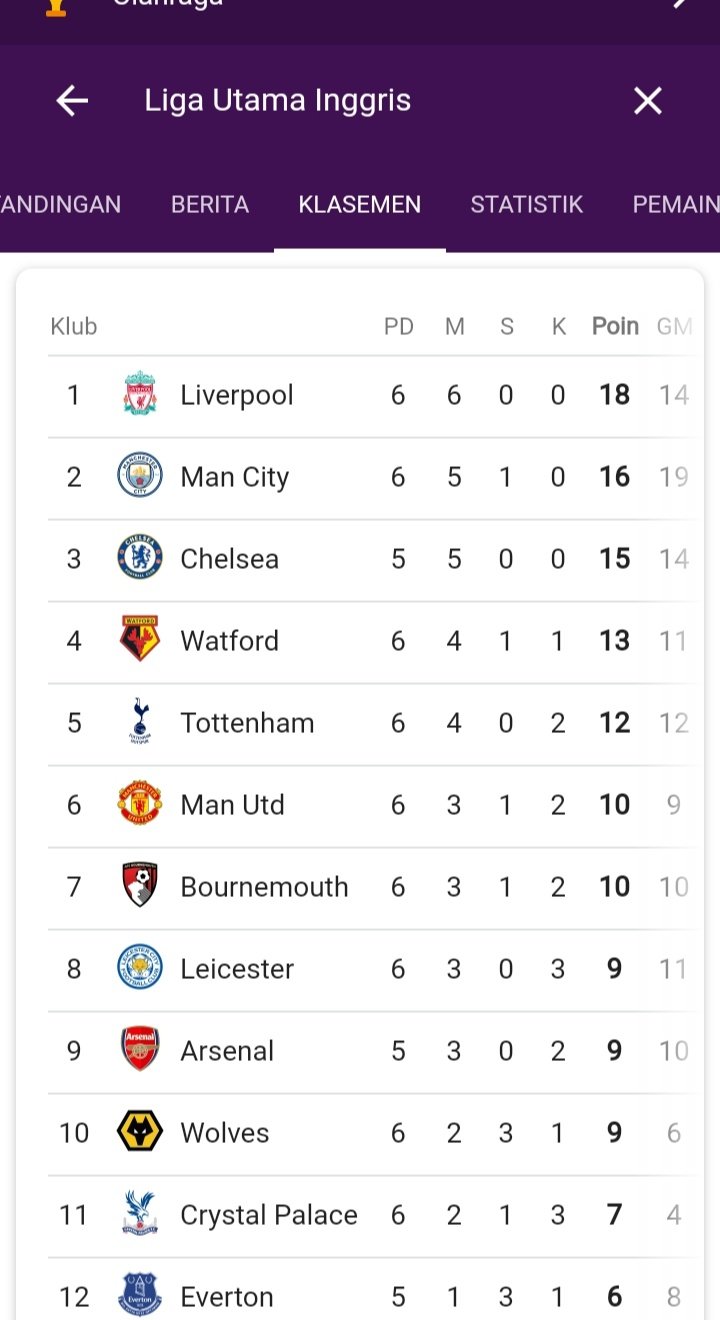Switch to the BERITA tab
720x1320 pixels.
point(210,205)
